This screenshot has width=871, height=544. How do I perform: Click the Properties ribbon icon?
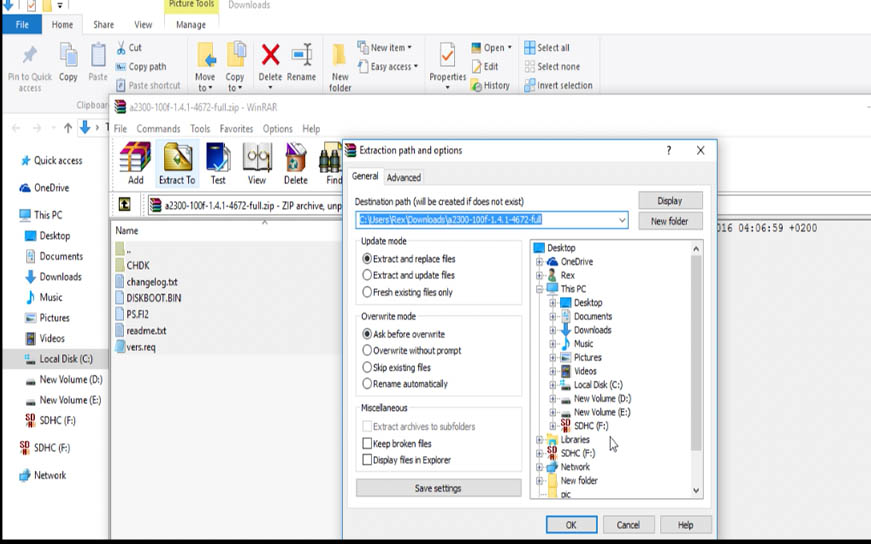pyautogui.click(x=447, y=56)
